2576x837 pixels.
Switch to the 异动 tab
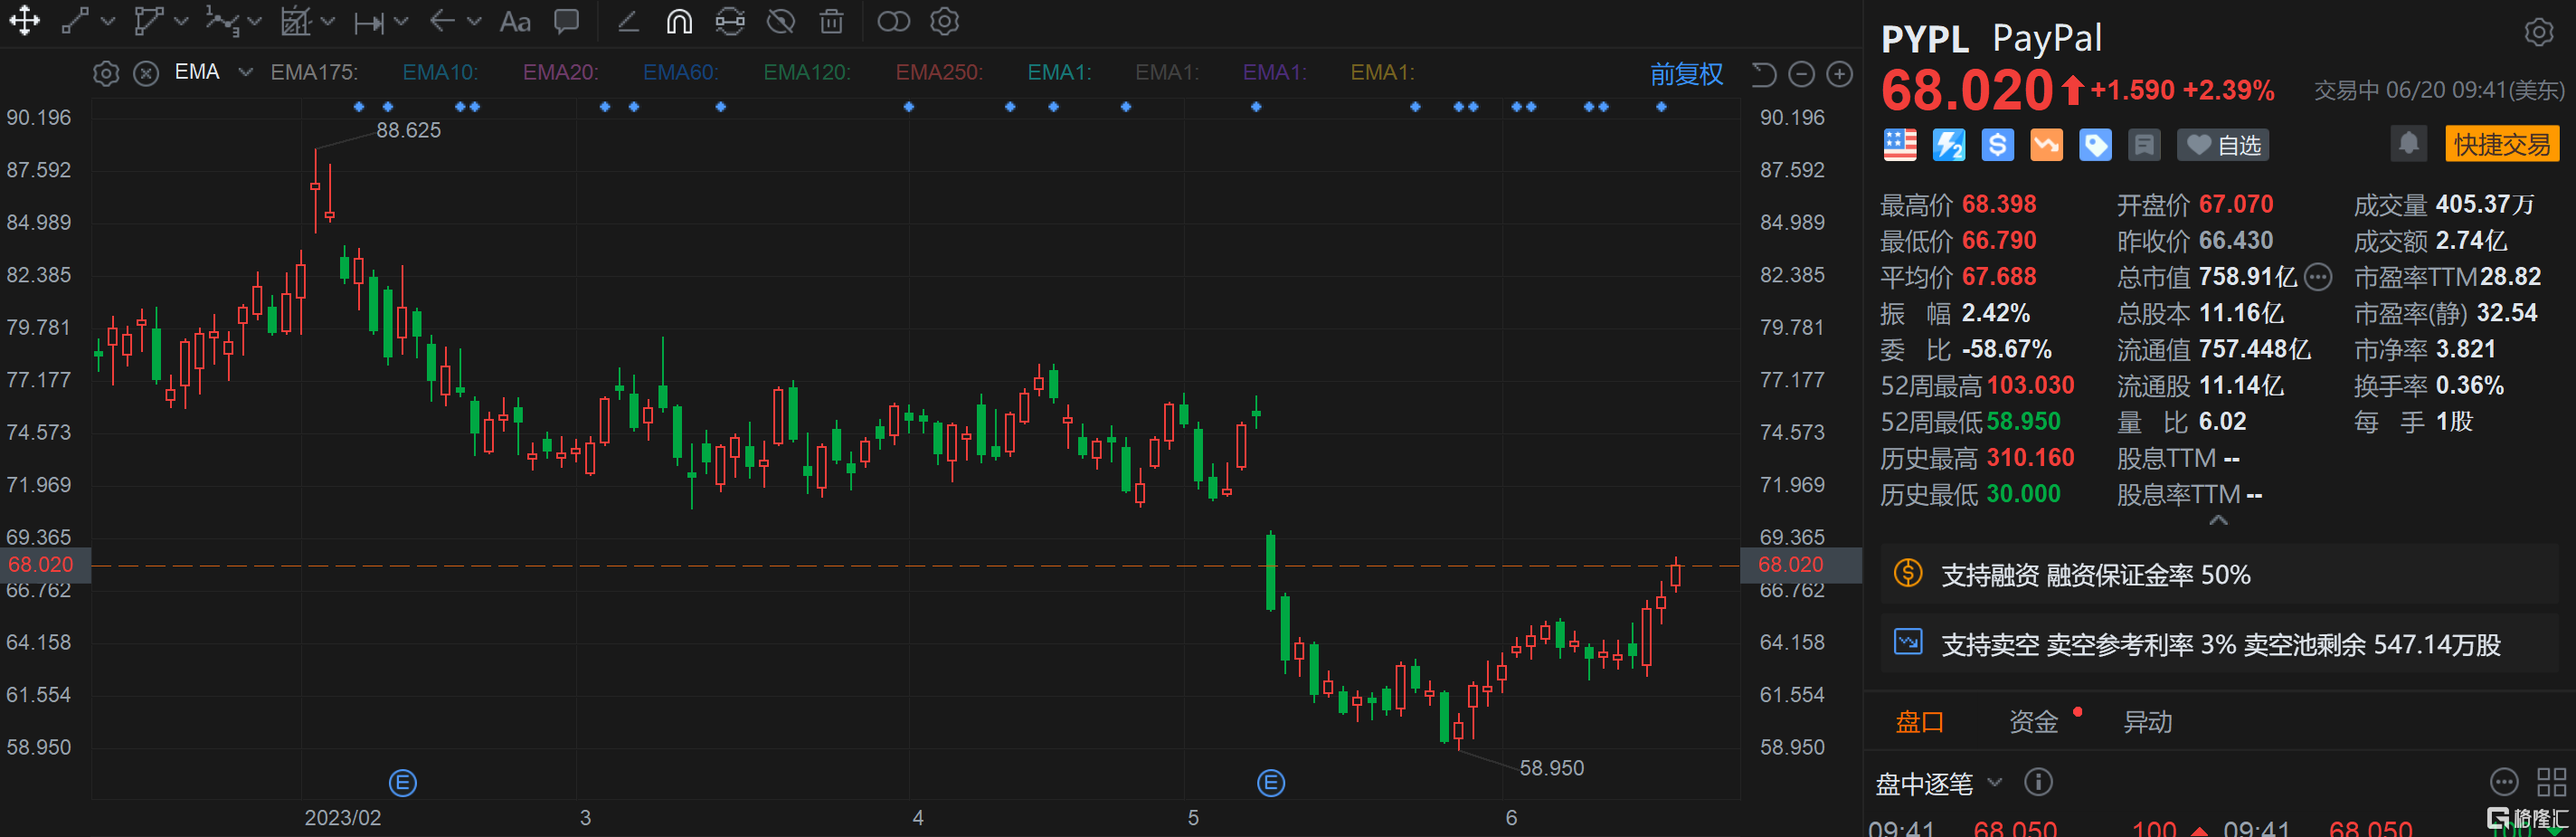(x=2147, y=721)
